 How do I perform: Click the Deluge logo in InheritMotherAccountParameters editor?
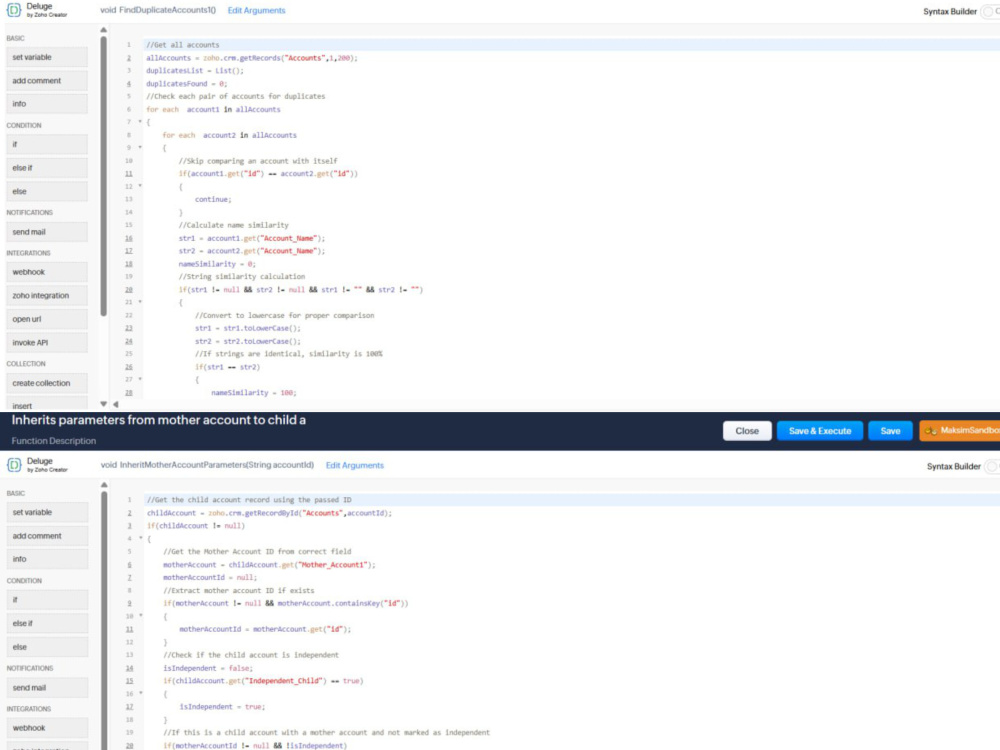[x=13, y=465]
